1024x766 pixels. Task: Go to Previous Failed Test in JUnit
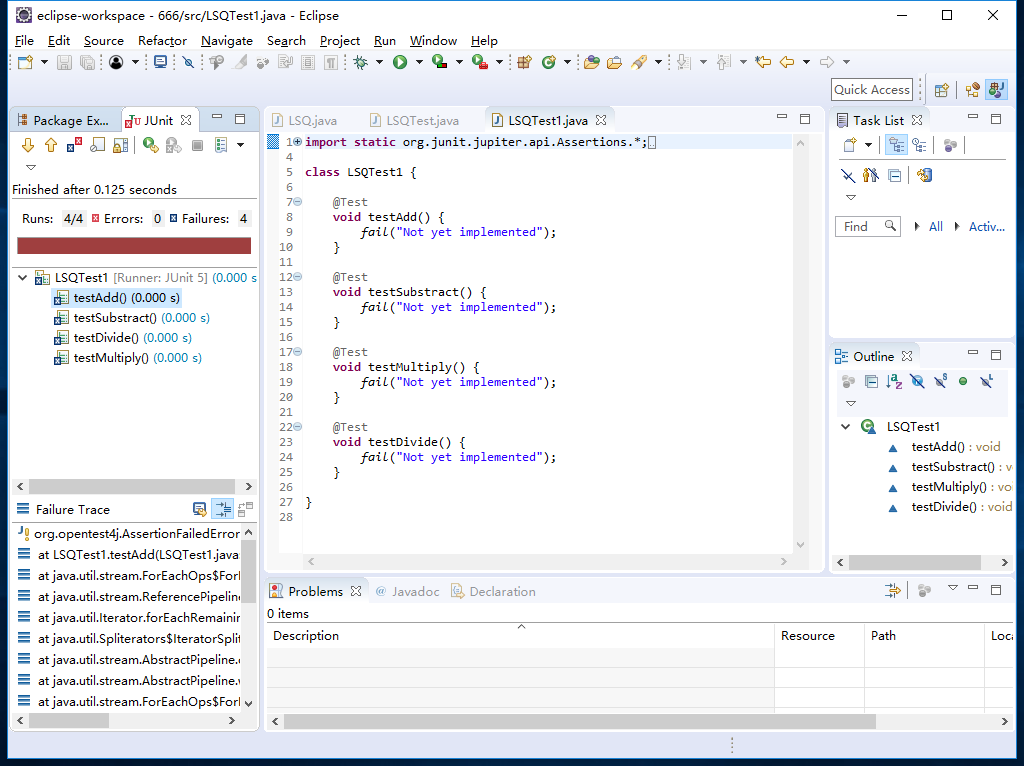pos(51,145)
